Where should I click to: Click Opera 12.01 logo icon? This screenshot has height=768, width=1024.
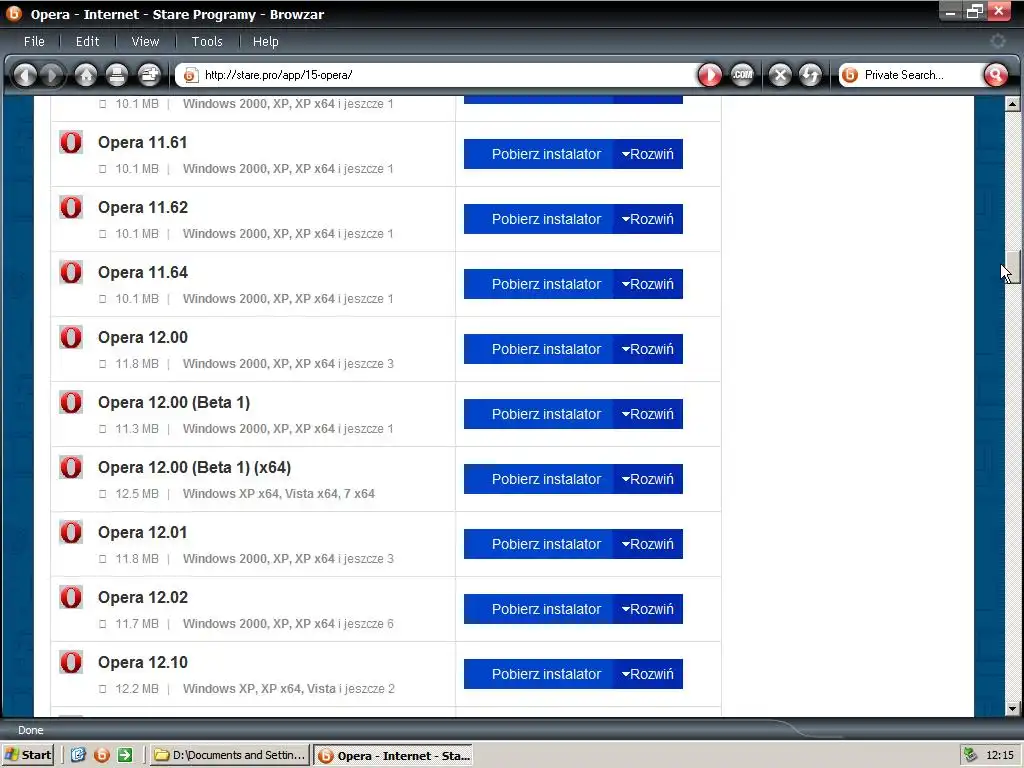tap(71, 532)
